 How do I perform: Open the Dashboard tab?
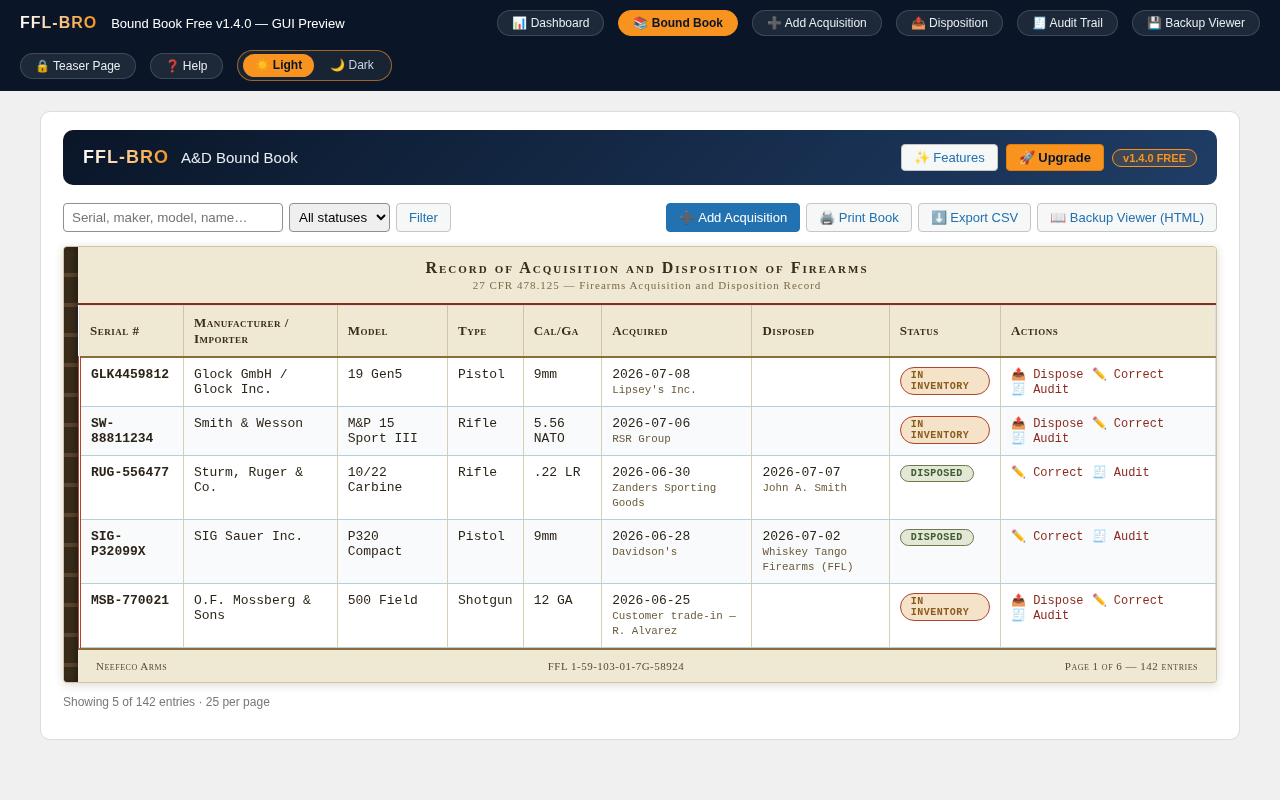550,23
